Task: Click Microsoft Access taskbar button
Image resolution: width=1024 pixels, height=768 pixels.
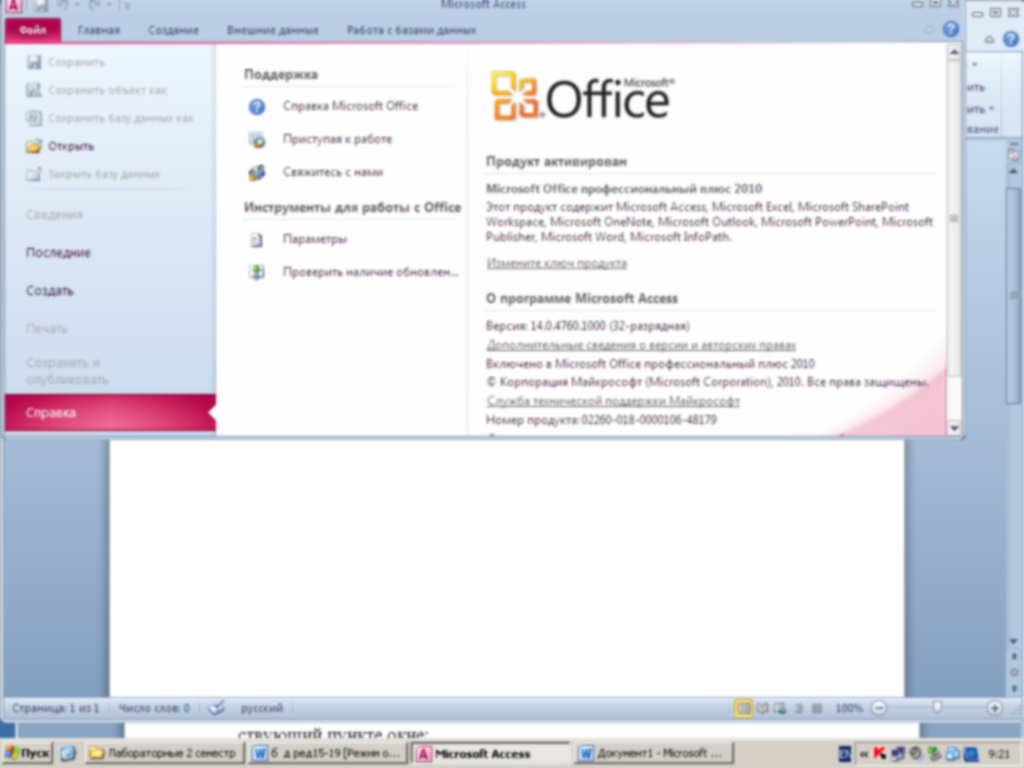Action: (x=490, y=754)
